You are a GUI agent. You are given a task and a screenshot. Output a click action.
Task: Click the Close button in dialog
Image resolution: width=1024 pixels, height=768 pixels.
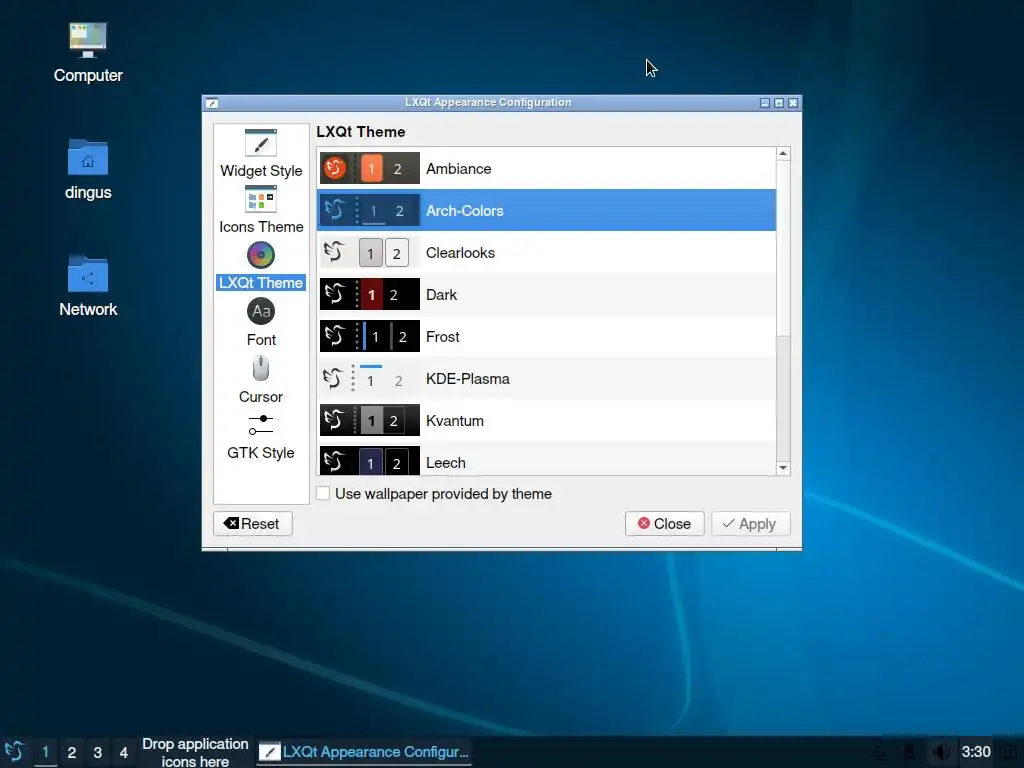pos(664,524)
